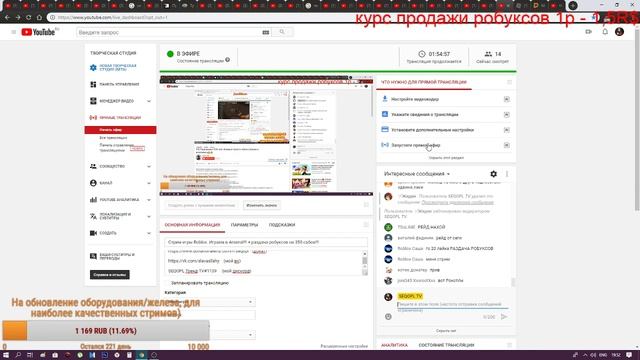Open the Stream status tab at bottom
Screen dimensions: 640x360
coord(446,345)
